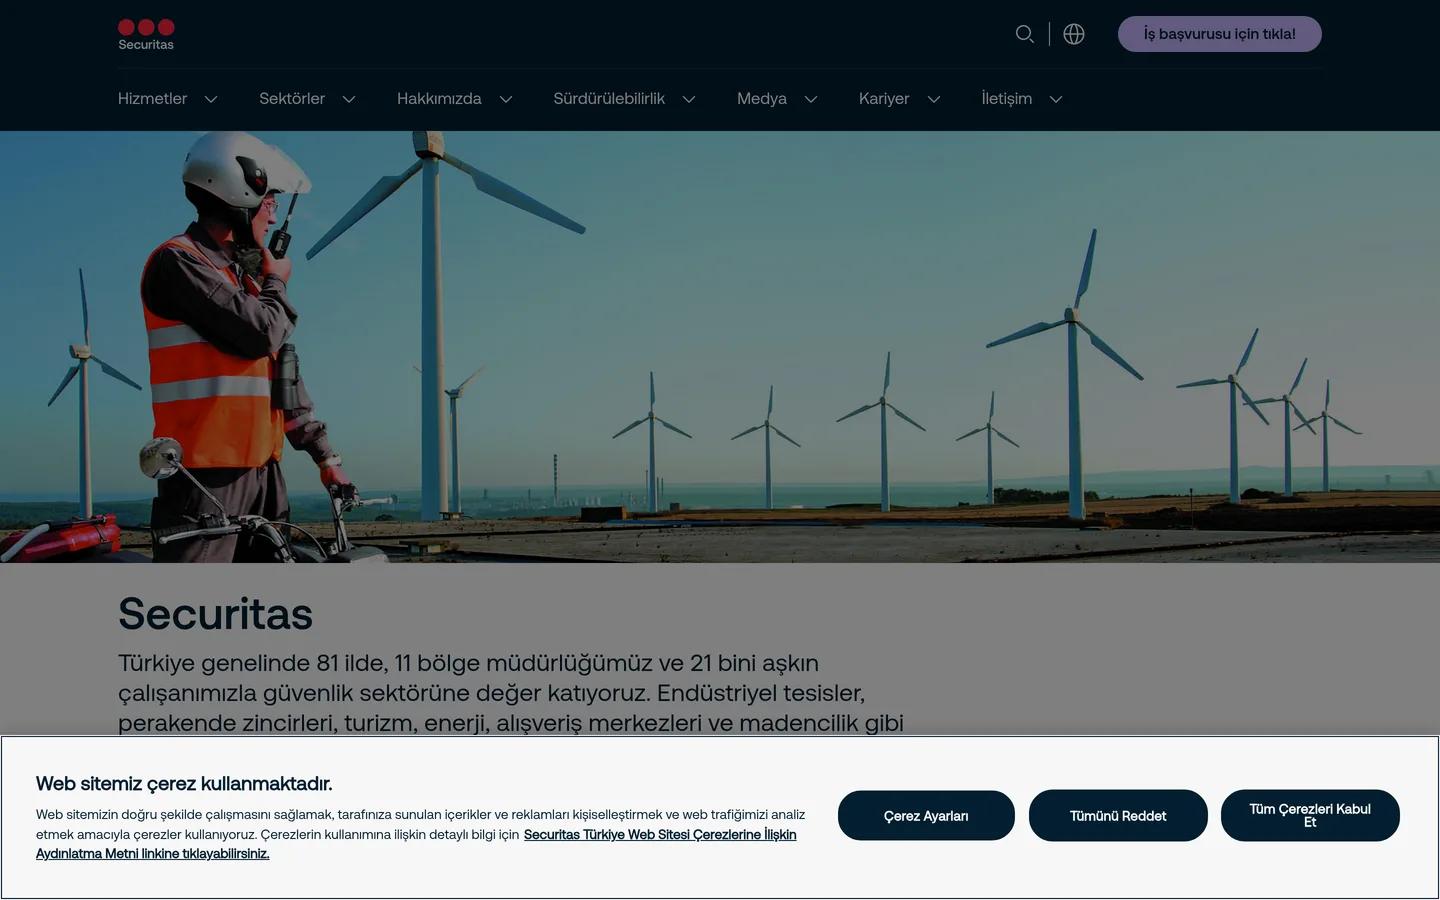Open the globe language selector icon
The width and height of the screenshot is (1440, 900).
pyautogui.click(x=1074, y=34)
